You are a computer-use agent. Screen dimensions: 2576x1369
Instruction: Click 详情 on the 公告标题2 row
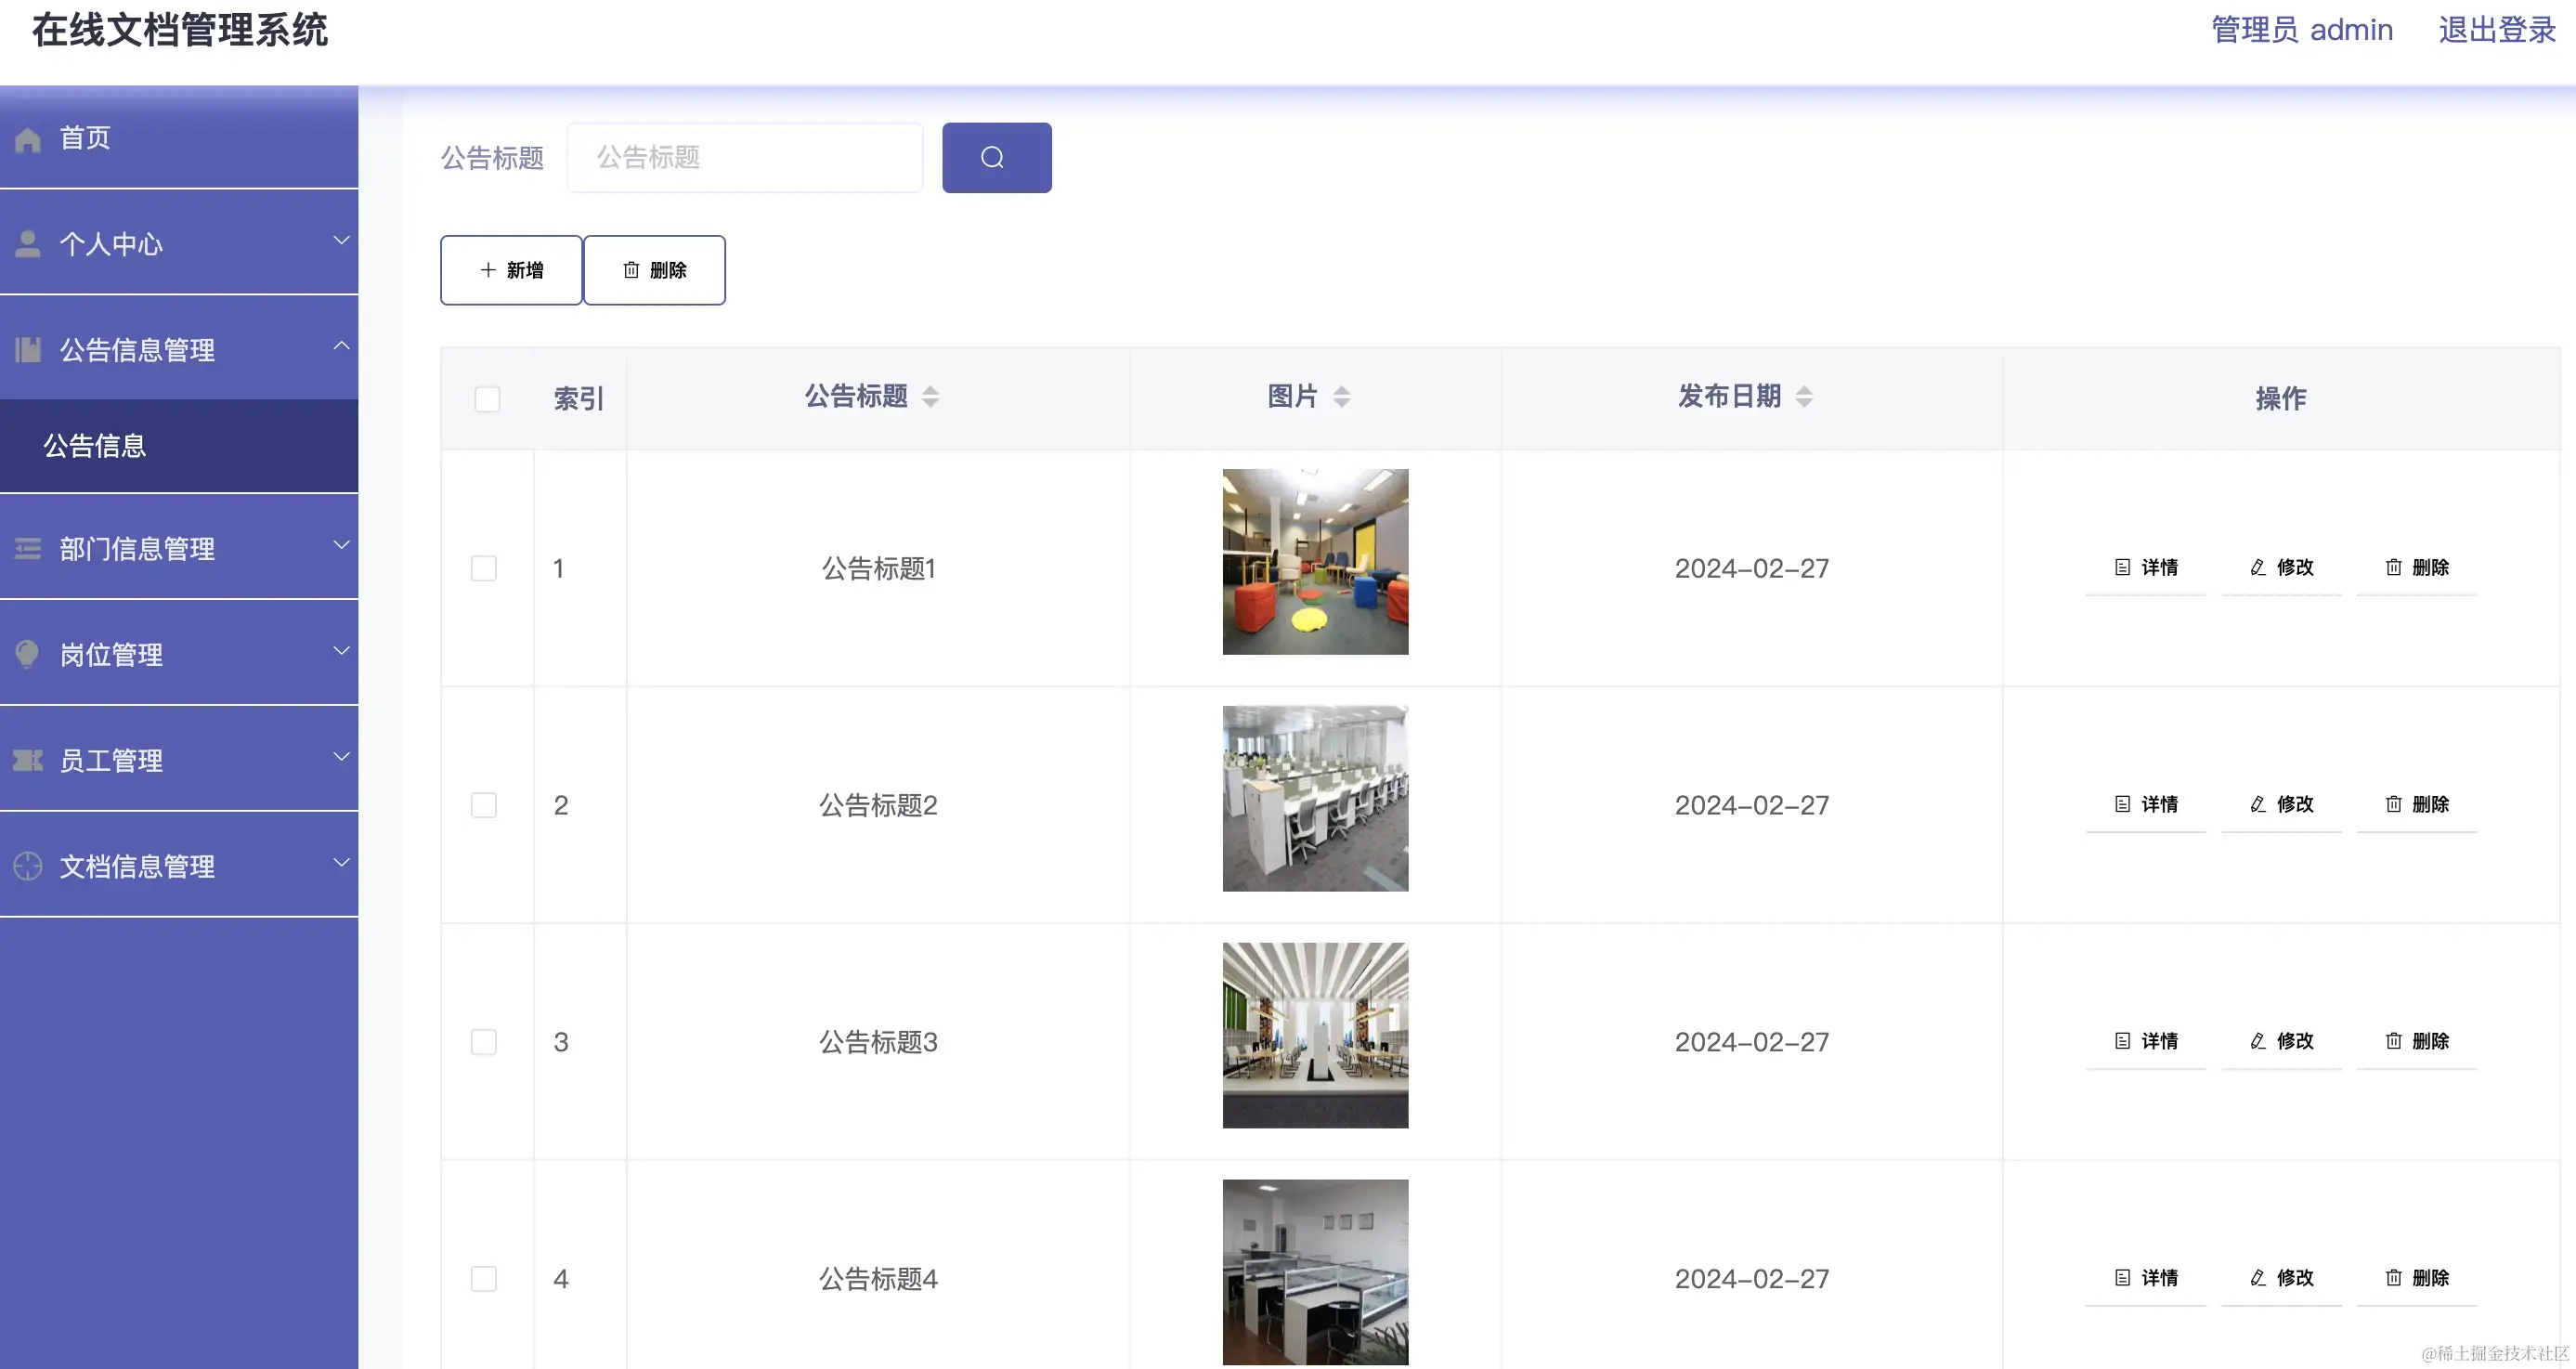point(2146,804)
